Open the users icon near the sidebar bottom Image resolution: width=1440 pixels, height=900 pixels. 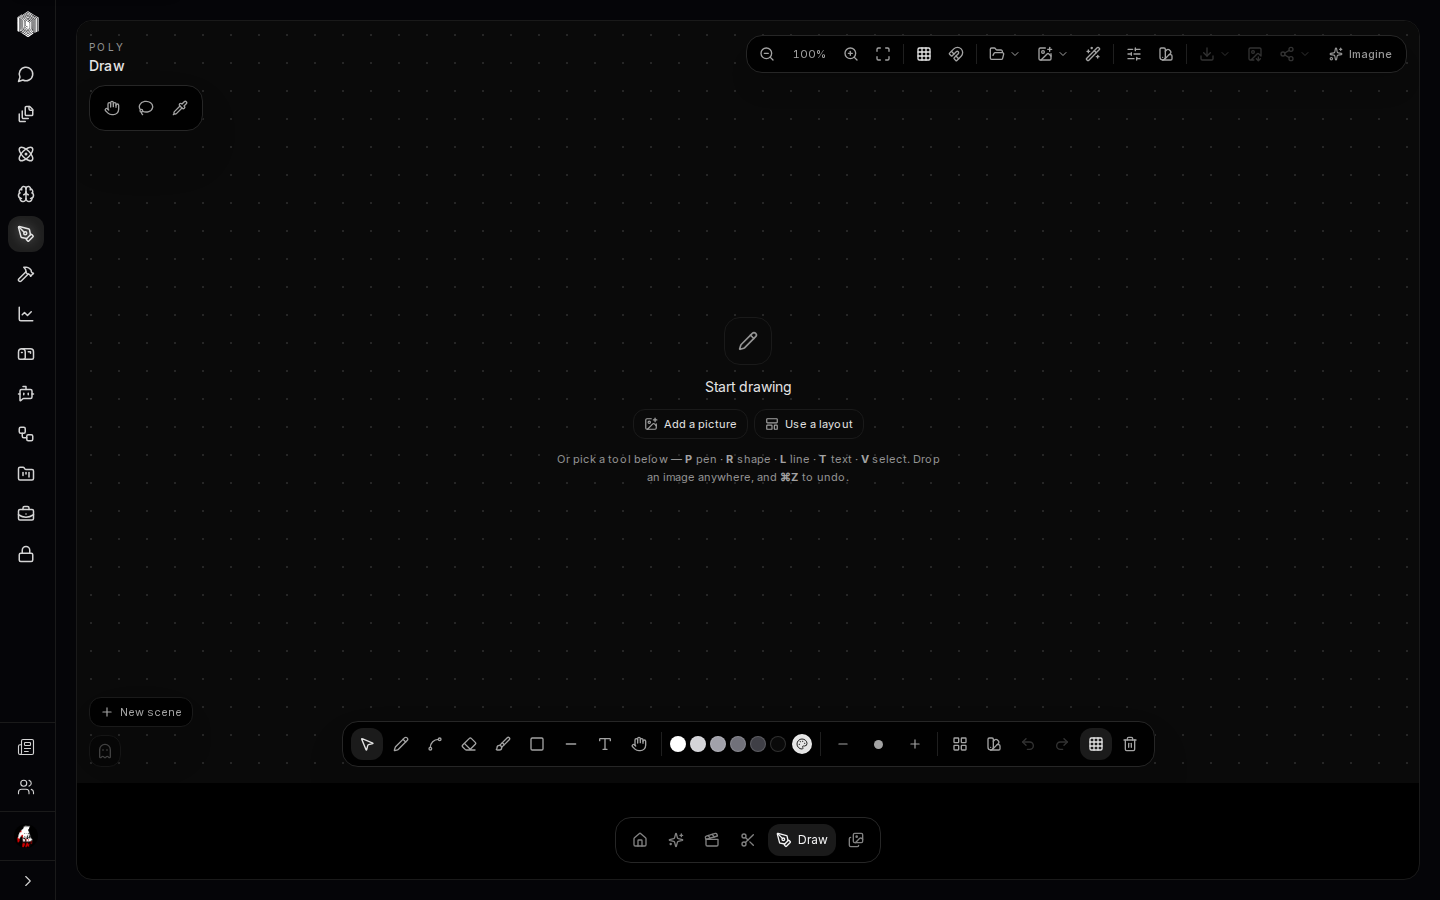tap(26, 788)
